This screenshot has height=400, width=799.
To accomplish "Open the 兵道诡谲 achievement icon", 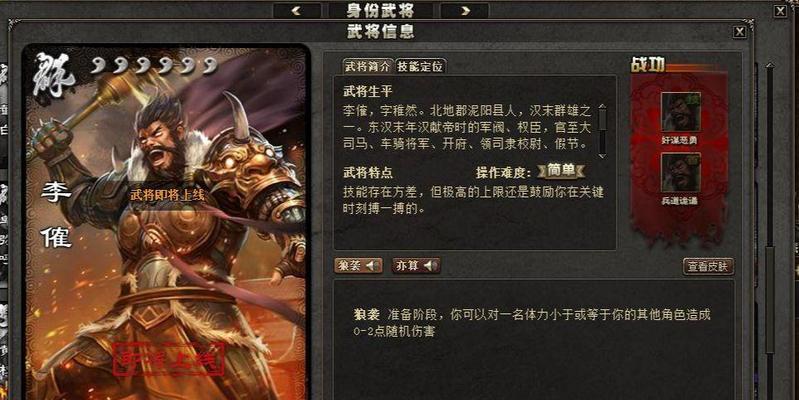I will (x=680, y=172).
